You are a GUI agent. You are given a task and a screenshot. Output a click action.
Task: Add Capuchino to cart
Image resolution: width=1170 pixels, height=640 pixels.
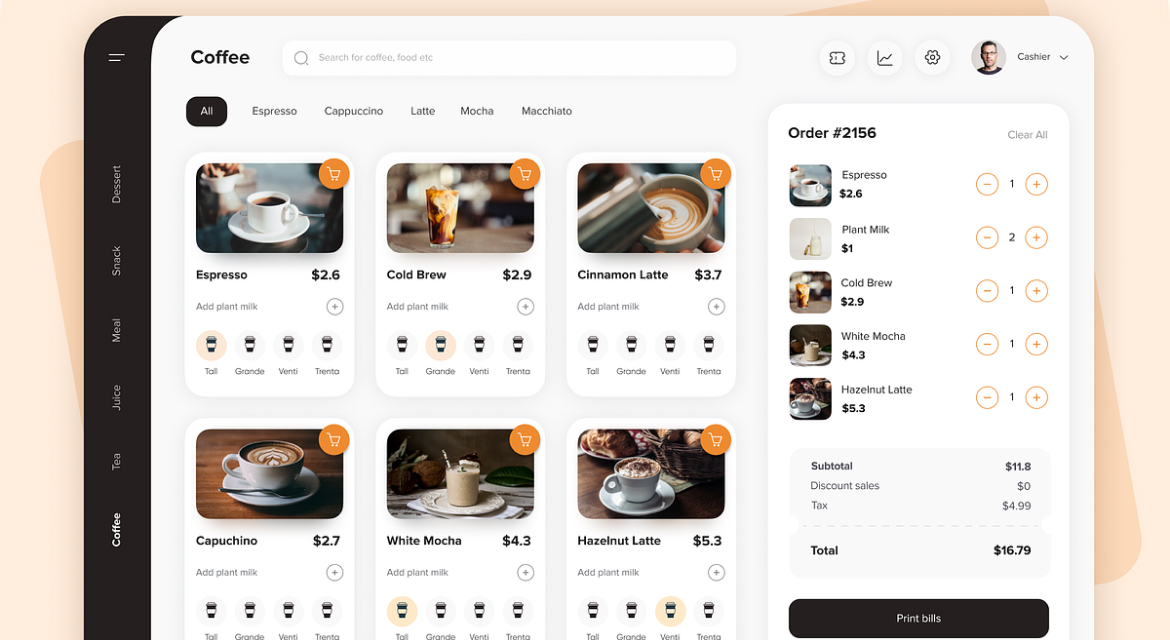334,440
